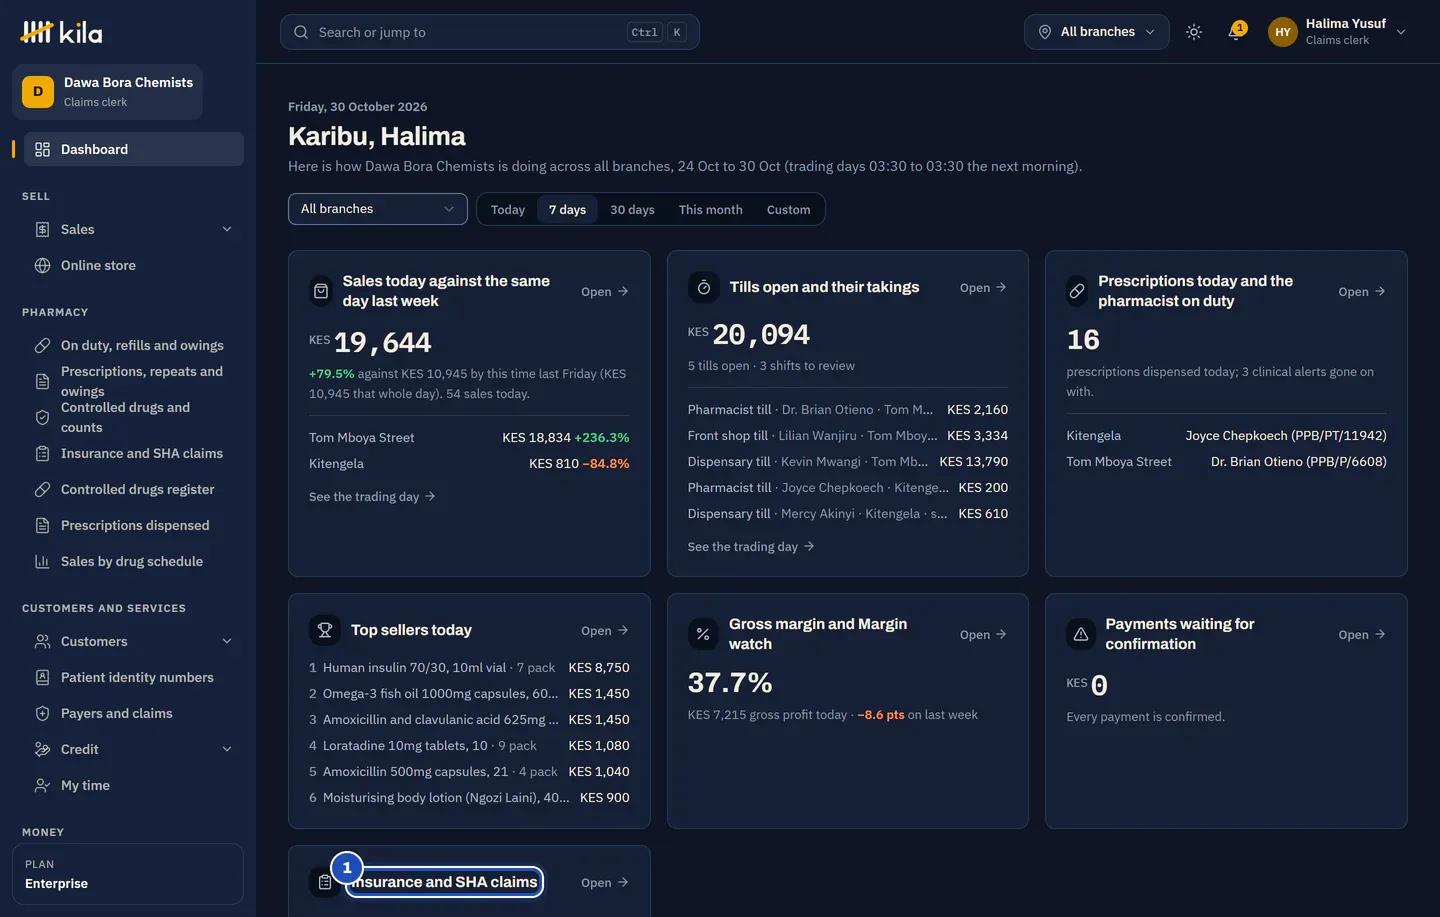The width and height of the screenshot is (1440, 917).
Task: Click the Sales receipt icon in sidebar
Action: [x=42, y=229]
